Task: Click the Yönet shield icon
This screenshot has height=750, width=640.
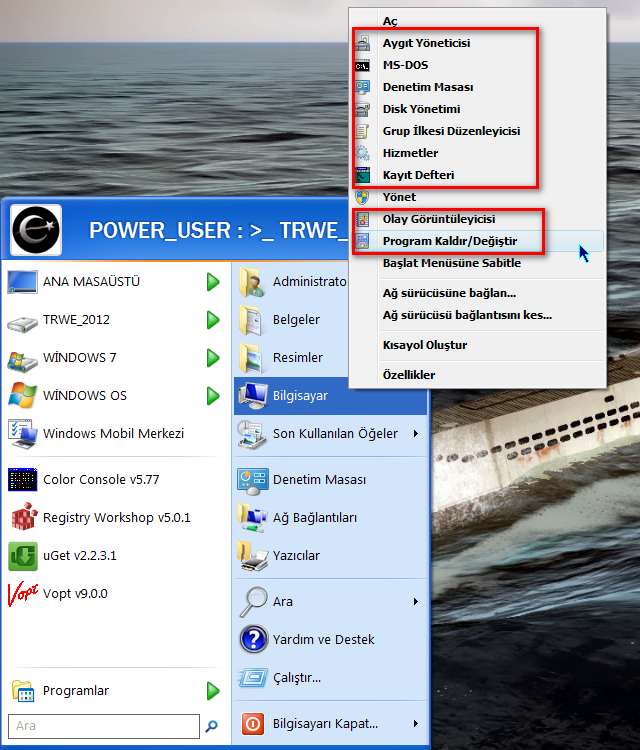Action: point(363,197)
